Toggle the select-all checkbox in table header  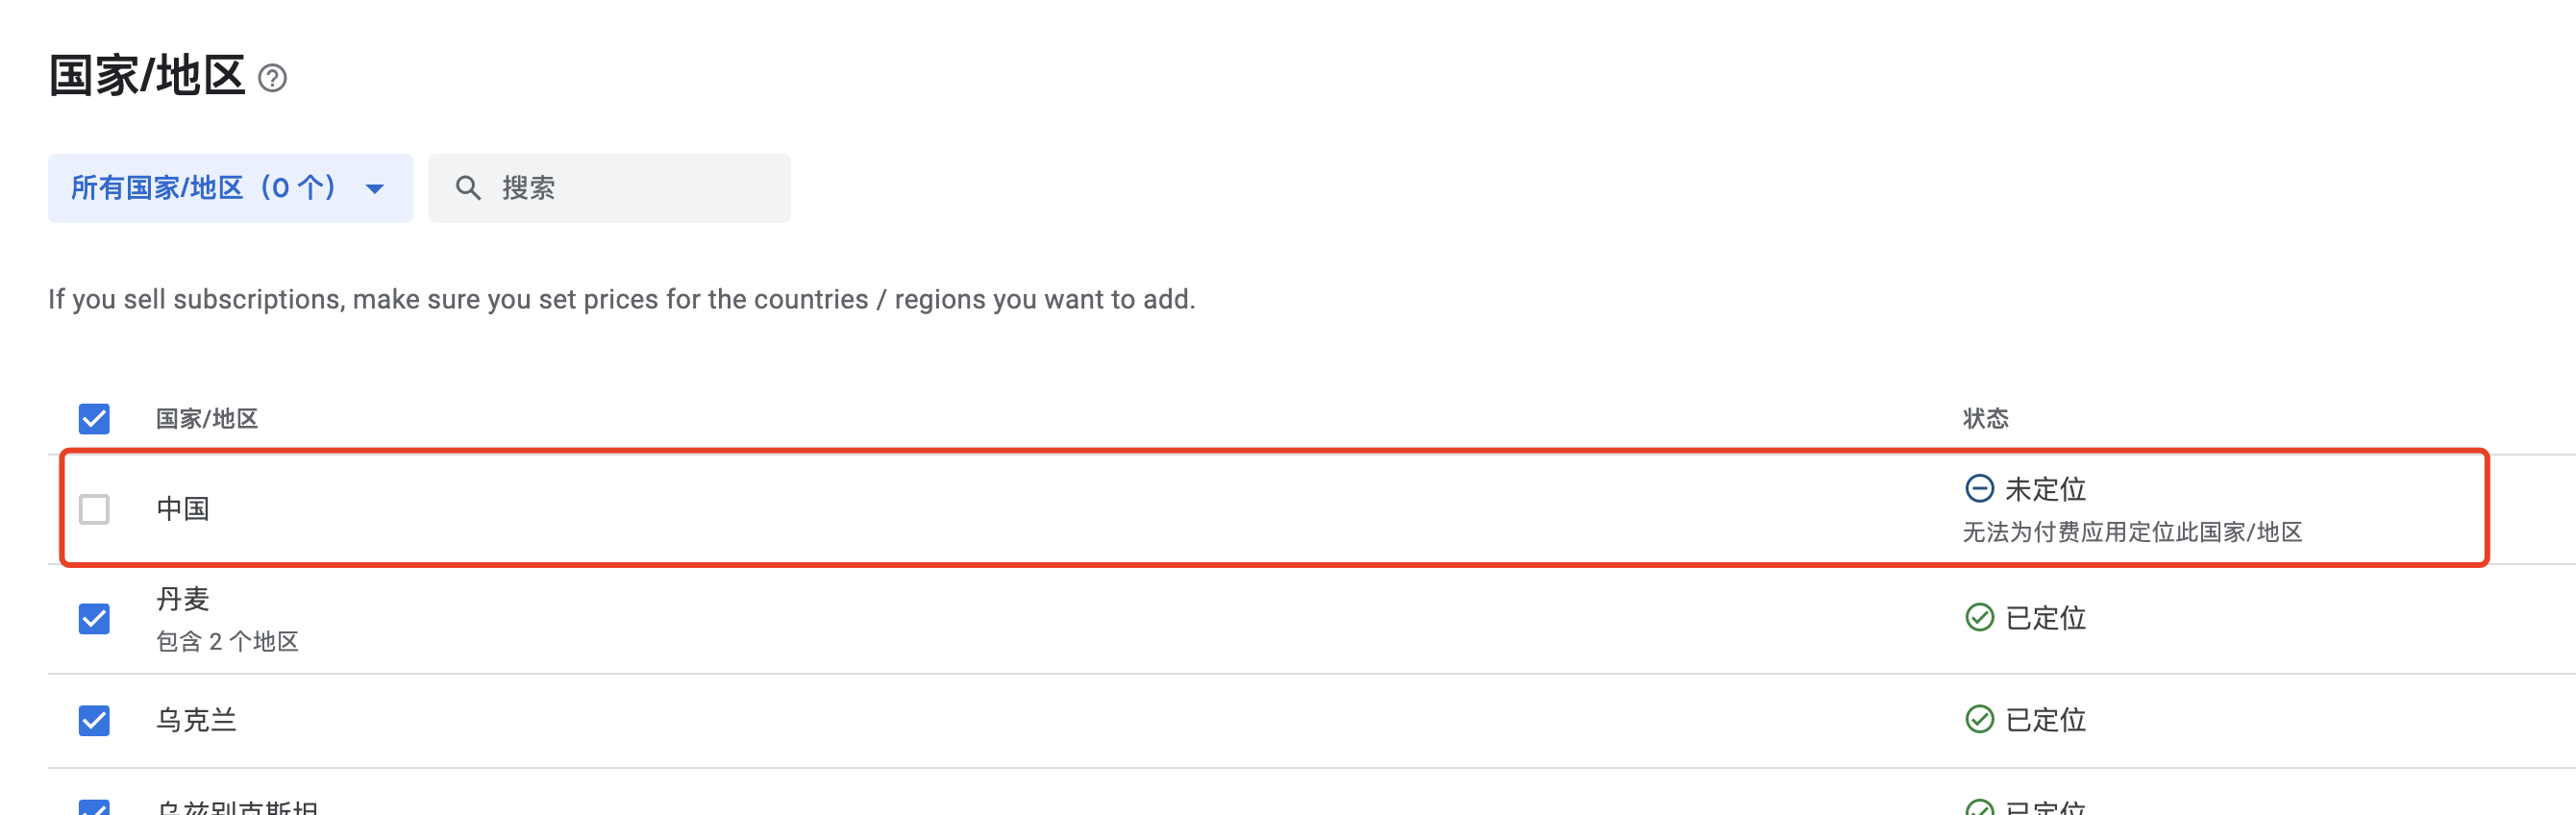94,418
